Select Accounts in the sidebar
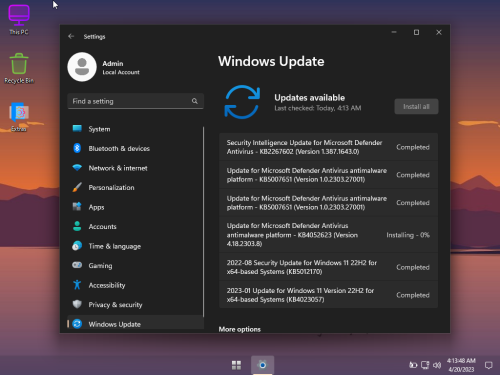The image size is (500, 375). [135, 226]
